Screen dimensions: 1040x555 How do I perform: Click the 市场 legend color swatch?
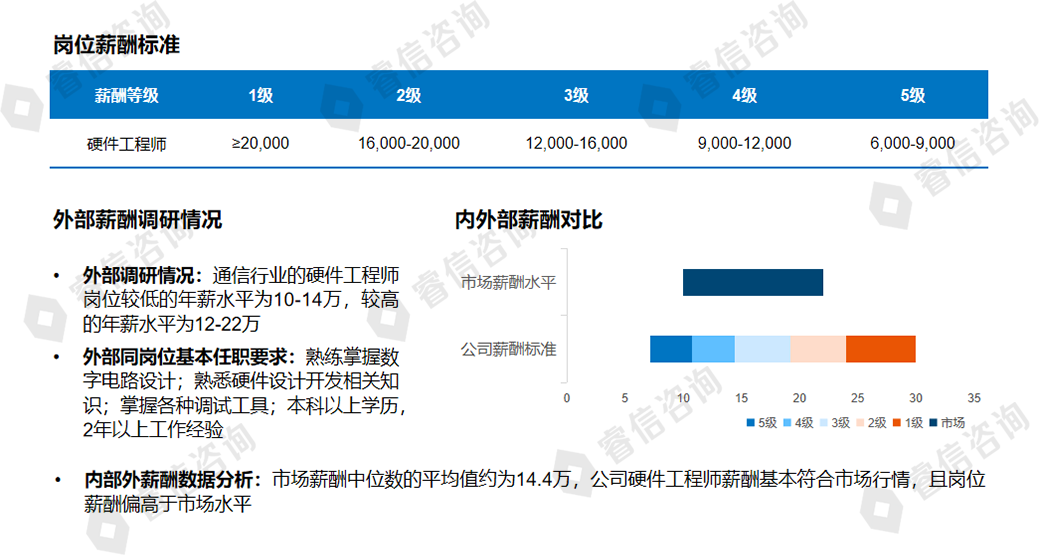935,423
